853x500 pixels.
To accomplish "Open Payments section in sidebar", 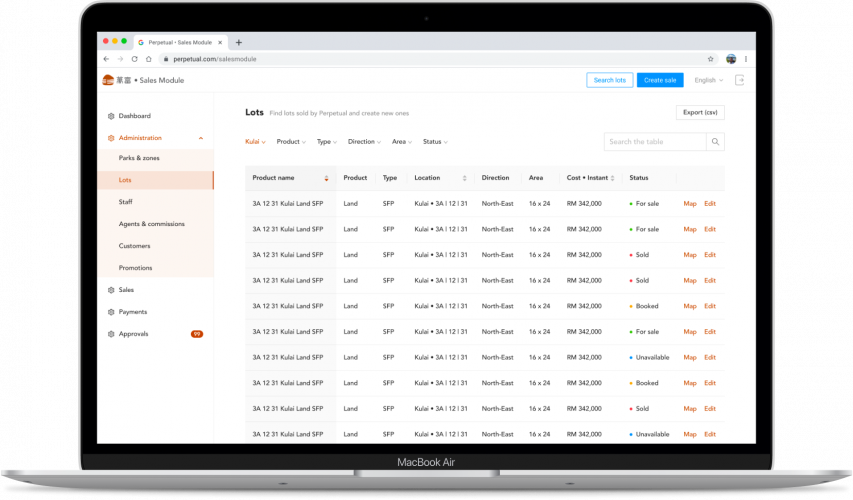I will [133, 312].
